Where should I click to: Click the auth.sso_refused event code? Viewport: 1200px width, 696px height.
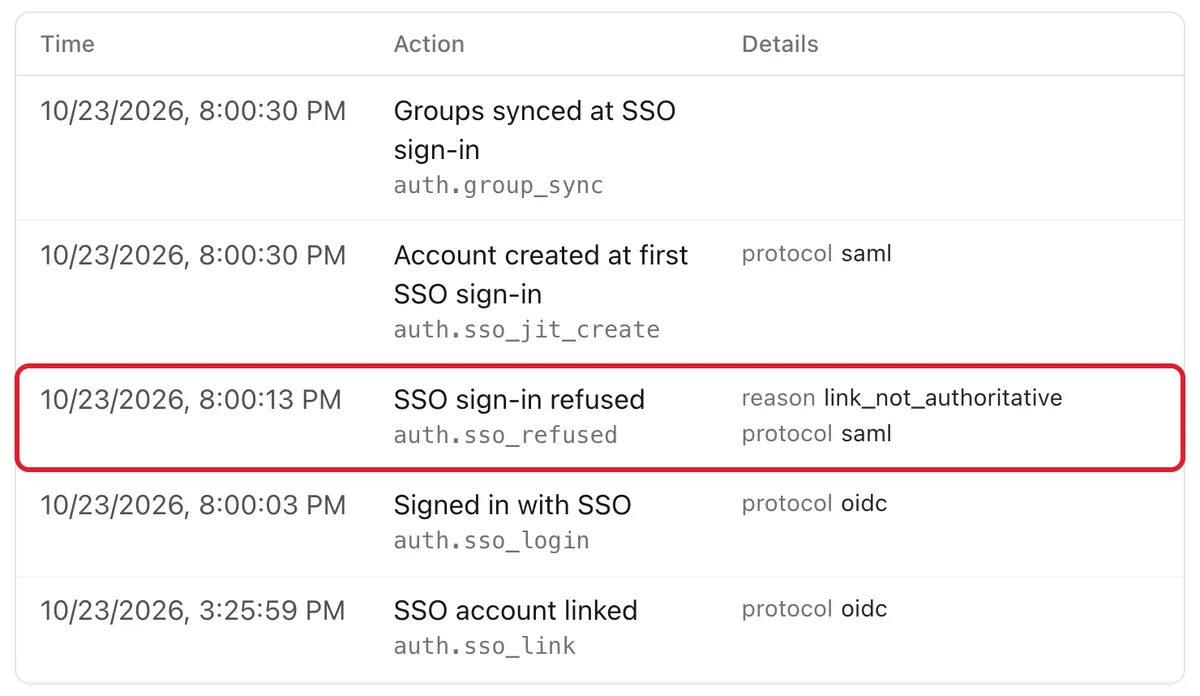pyautogui.click(x=506, y=435)
